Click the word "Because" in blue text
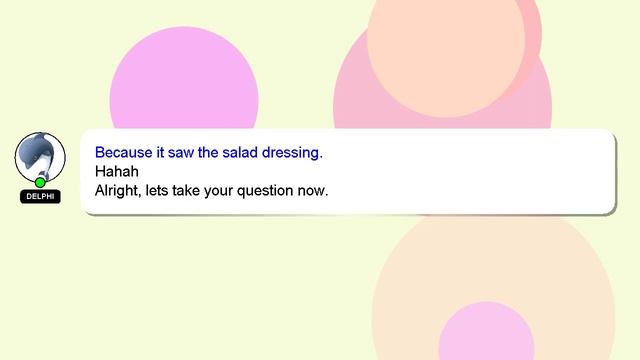 (x=123, y=153)
